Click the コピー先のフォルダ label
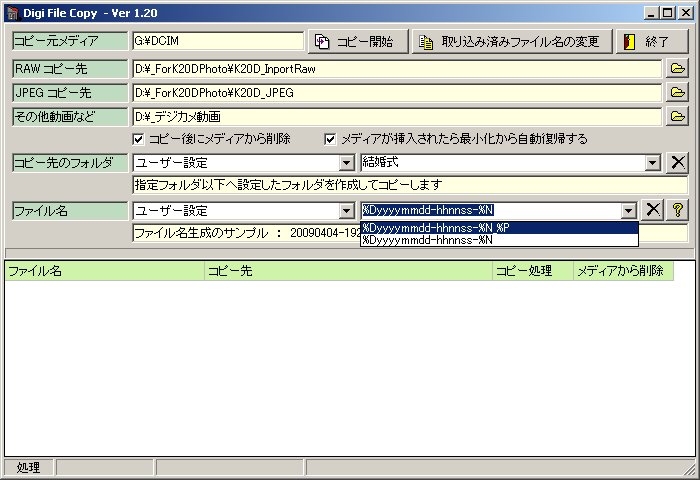 click(70, 163)
